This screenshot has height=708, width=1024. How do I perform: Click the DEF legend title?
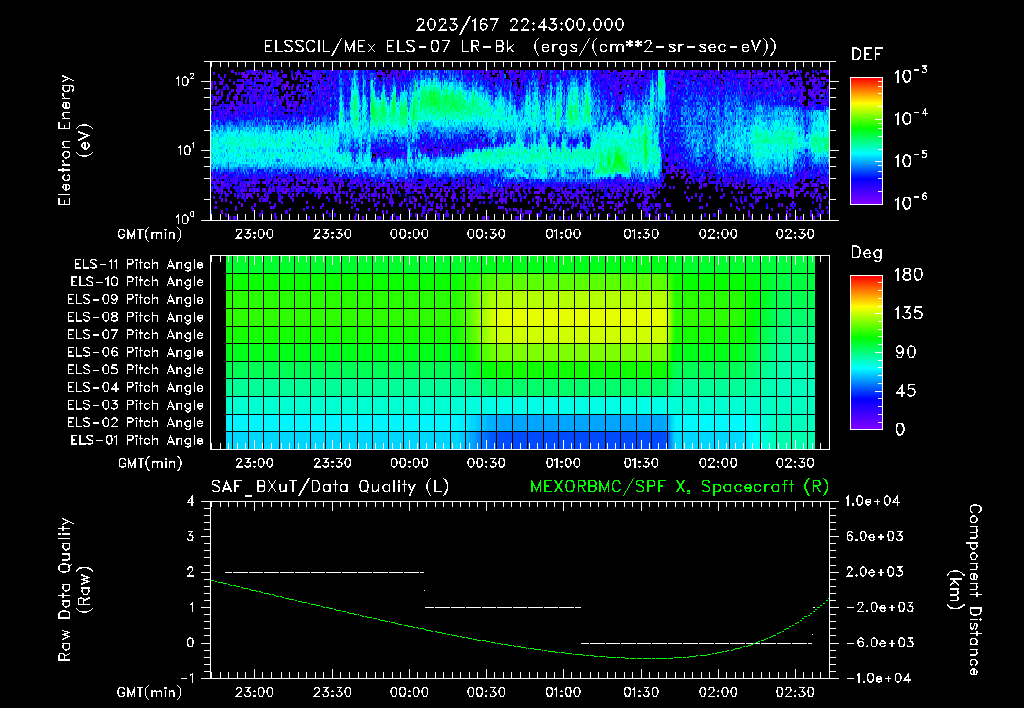pyautogui.click(x=867, y=54)
